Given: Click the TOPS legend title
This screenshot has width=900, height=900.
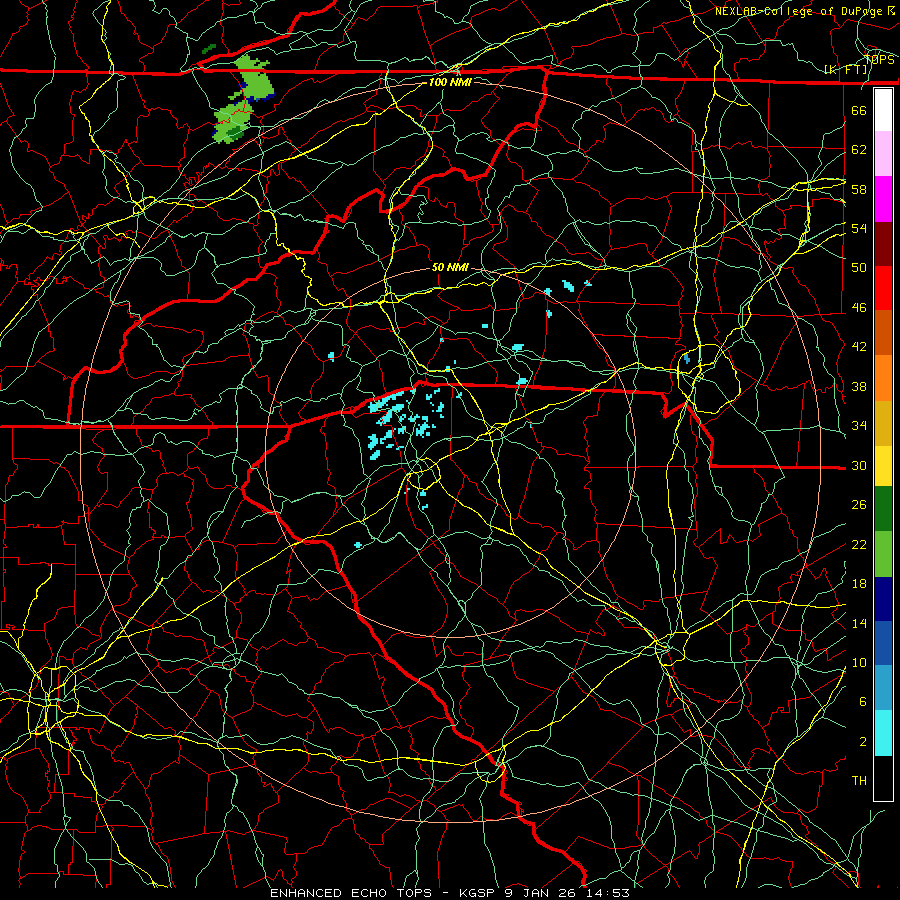Looking at the screenshot, I should coord(879,60).
